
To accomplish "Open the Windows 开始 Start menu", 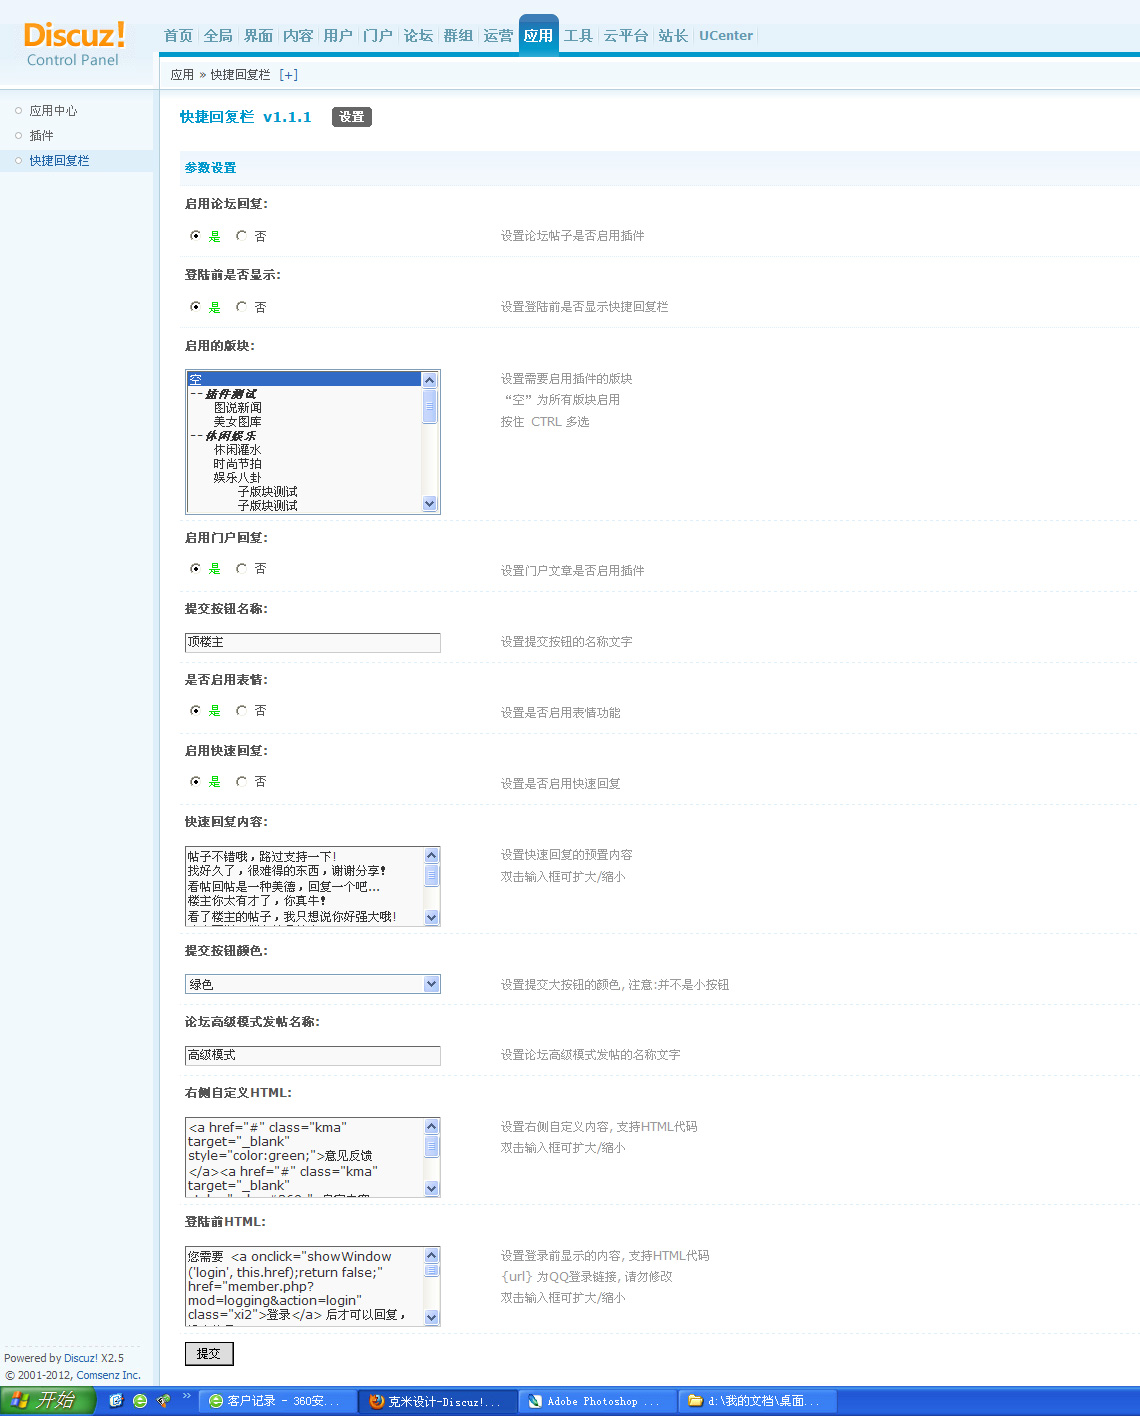I will [x=48, y=1400].
